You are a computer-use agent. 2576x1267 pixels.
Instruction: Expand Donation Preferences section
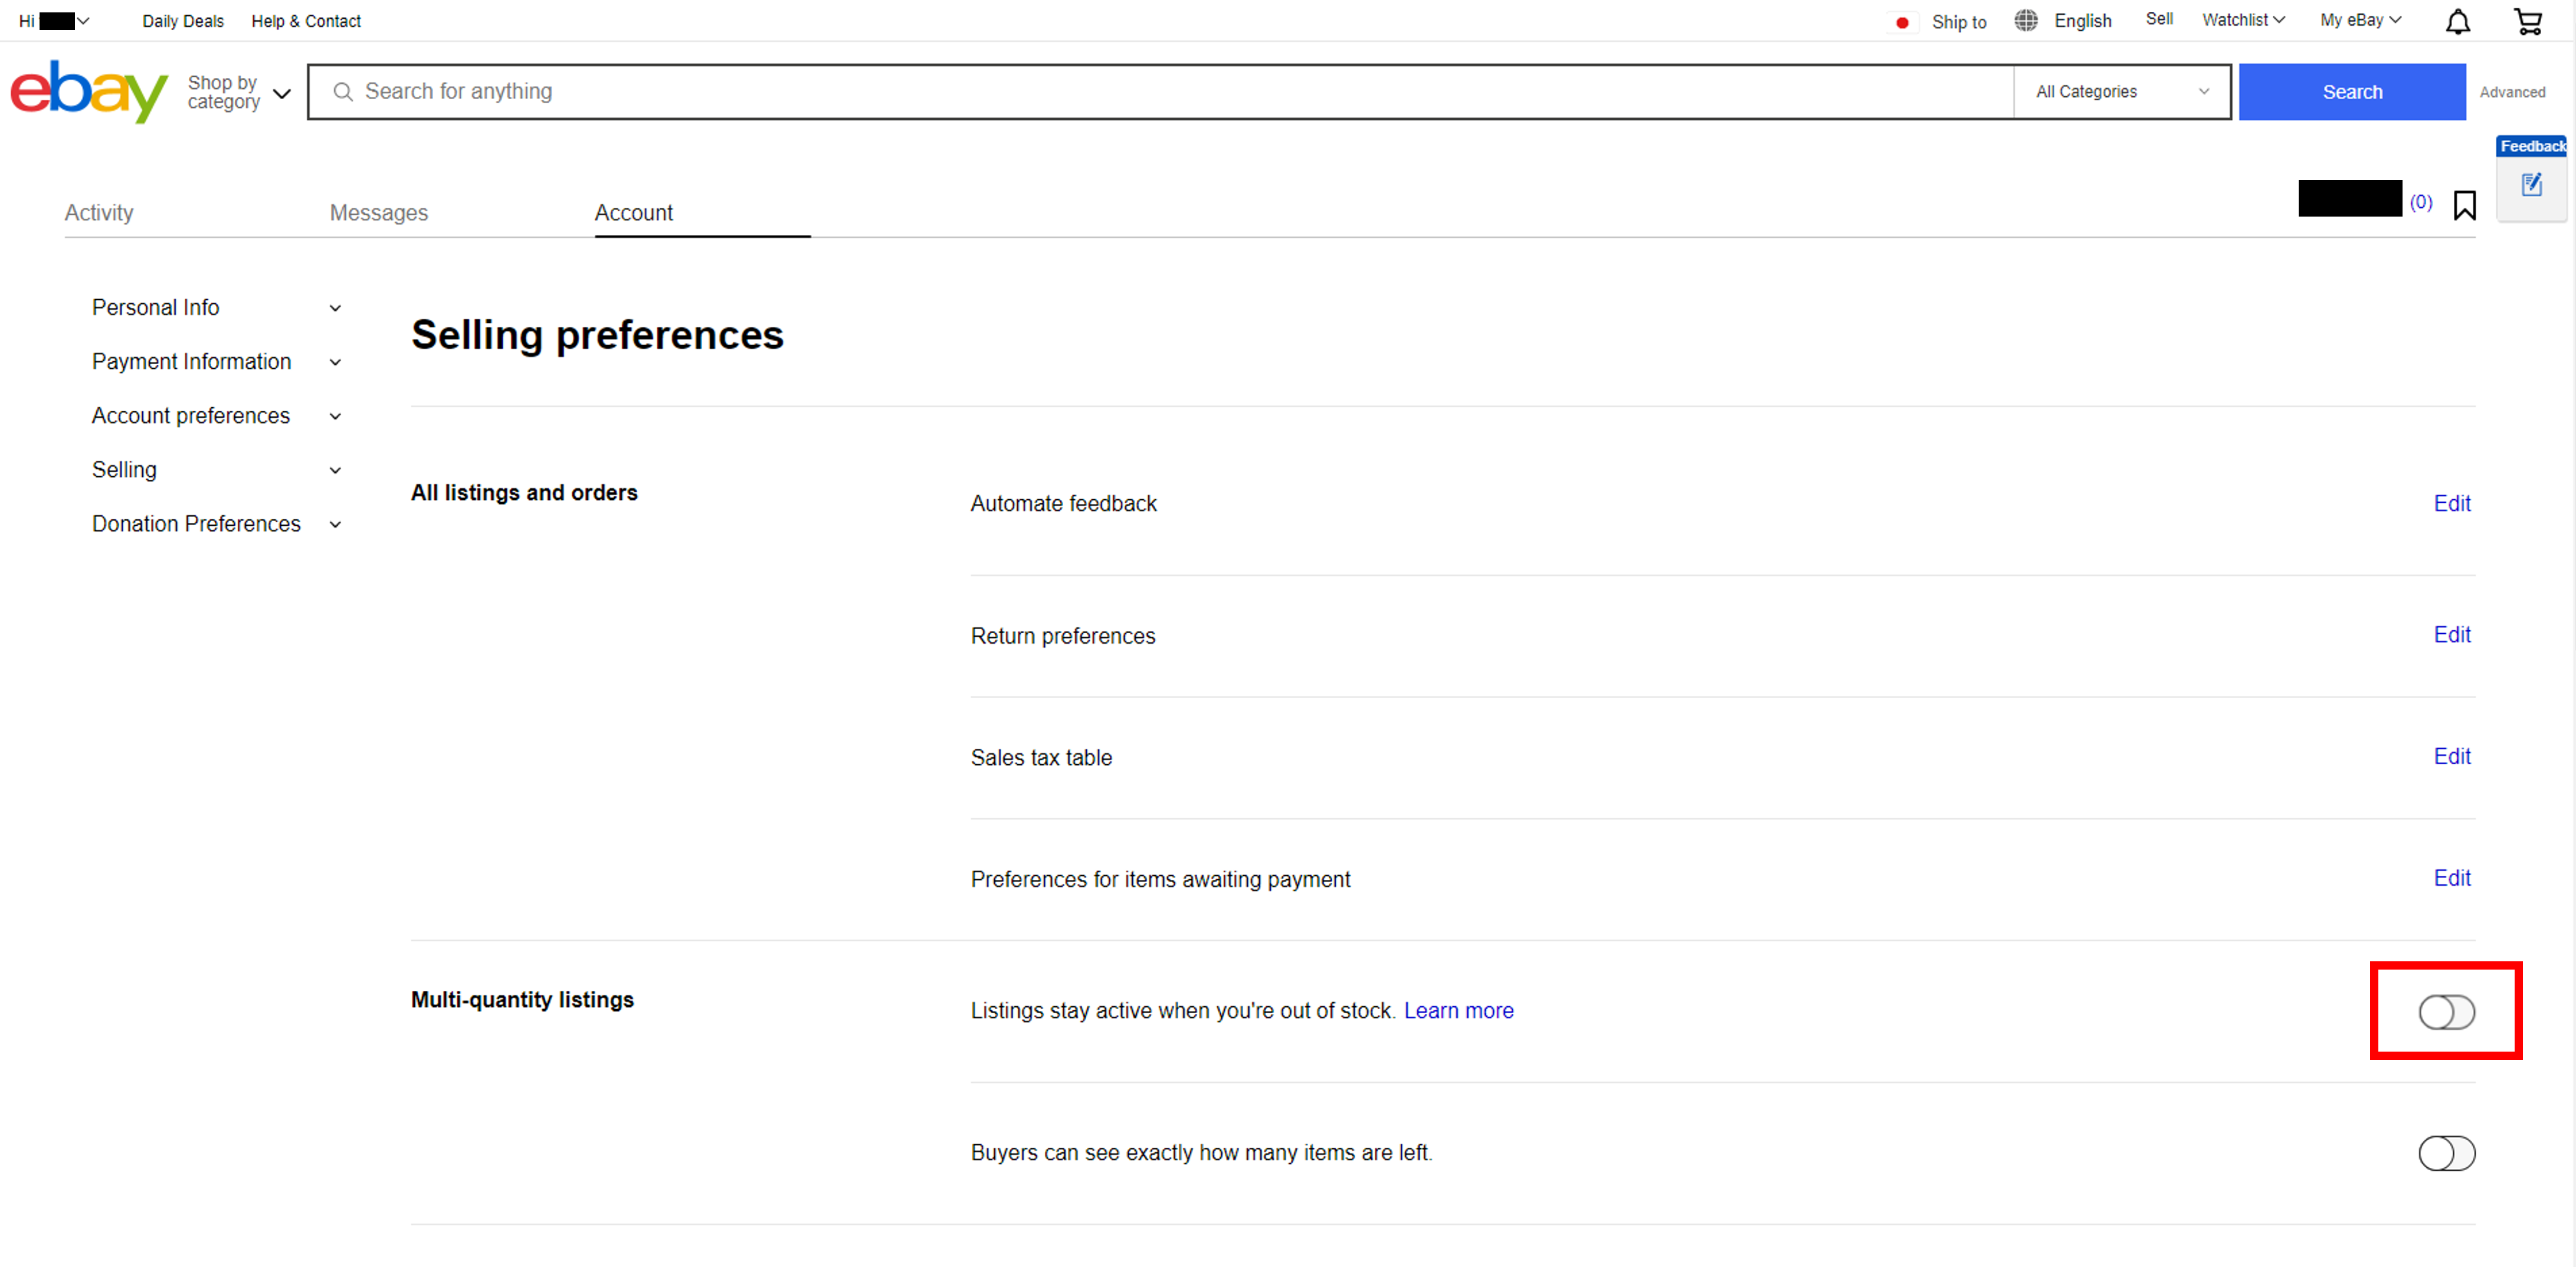click(217, 523)
